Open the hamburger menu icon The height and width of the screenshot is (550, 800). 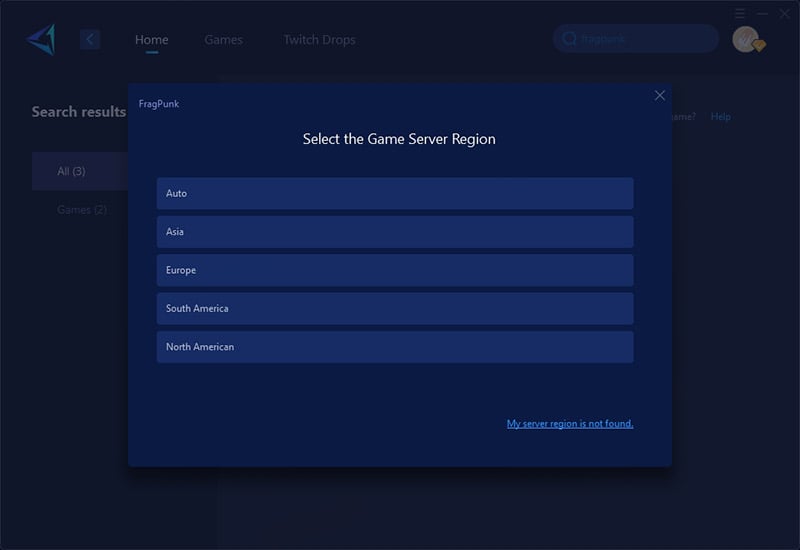pyautogui.click(x=740, y=13)
